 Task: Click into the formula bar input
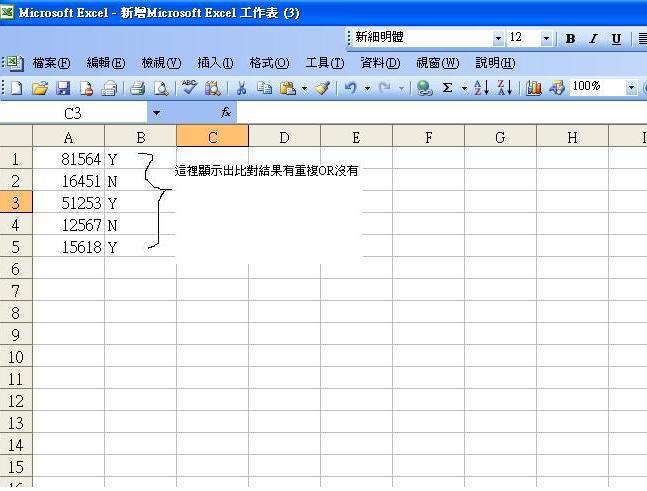click(x=442, y=113)
